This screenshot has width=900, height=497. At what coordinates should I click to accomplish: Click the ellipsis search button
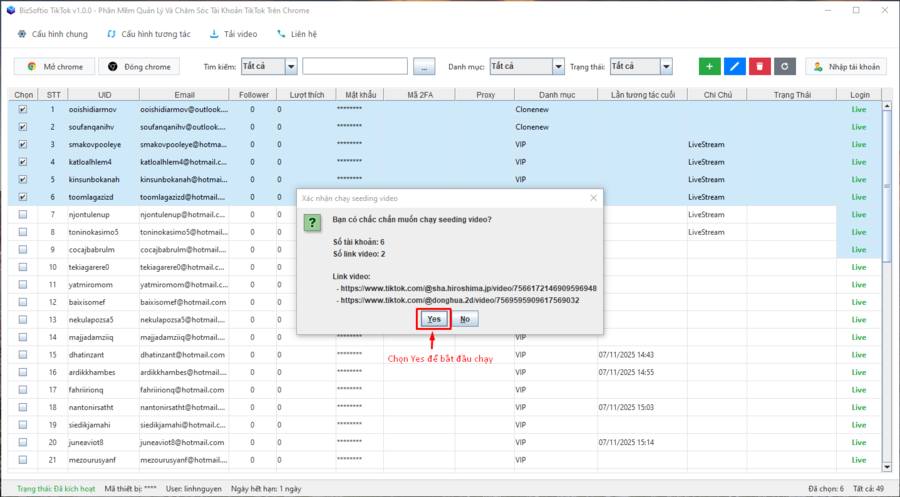425,67
